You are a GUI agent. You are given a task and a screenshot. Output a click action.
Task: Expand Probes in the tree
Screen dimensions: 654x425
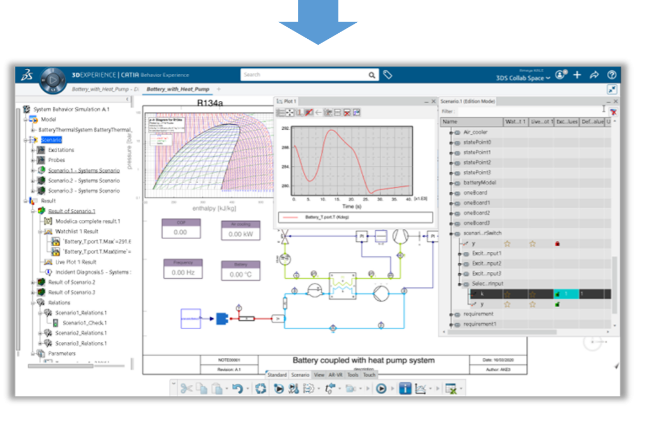click(x=33, y=160)
